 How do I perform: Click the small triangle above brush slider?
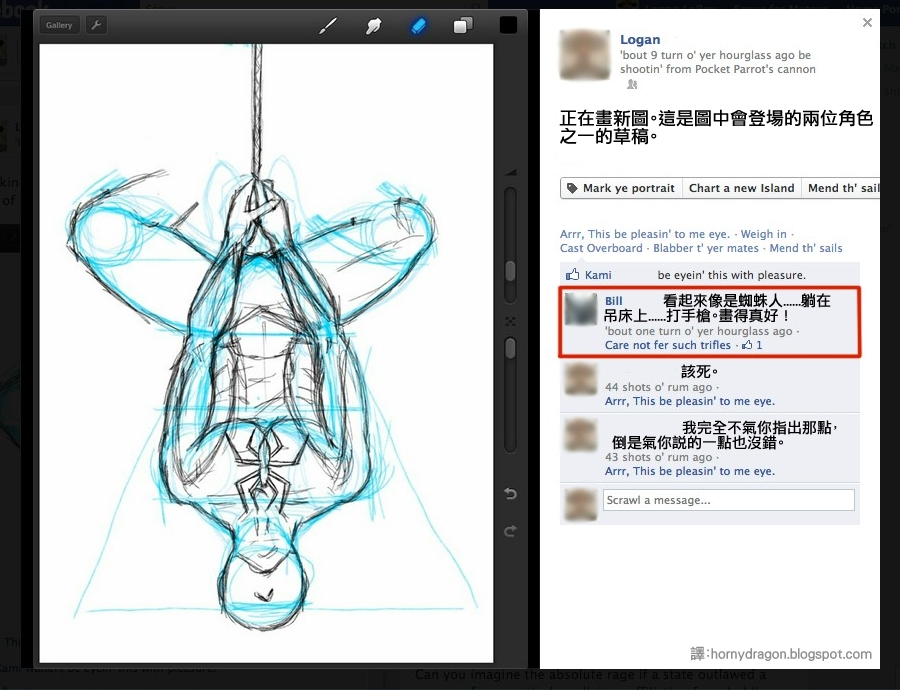pyautogui.click(x=510, y=172)
